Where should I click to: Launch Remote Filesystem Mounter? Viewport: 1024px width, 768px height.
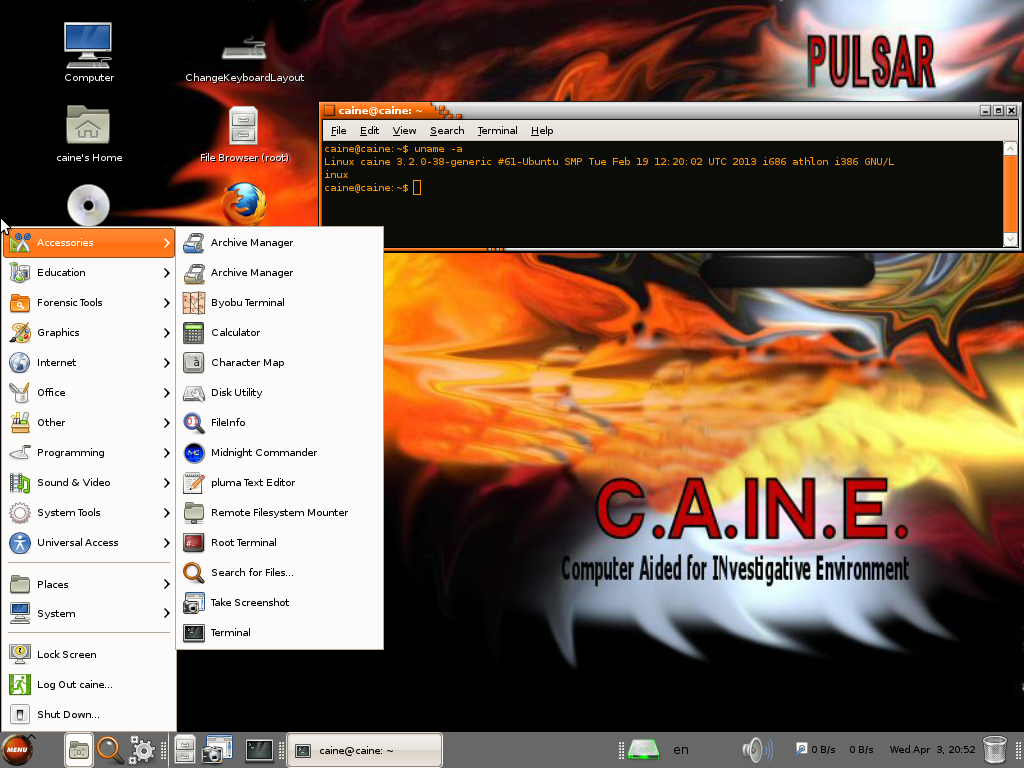click(x=280, y=513)
